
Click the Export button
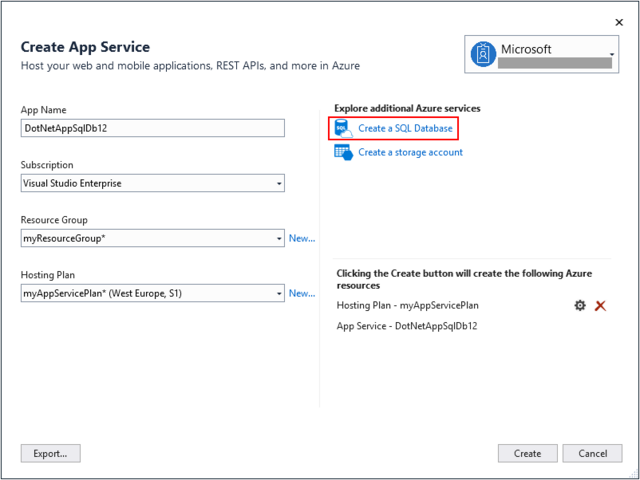51,453
